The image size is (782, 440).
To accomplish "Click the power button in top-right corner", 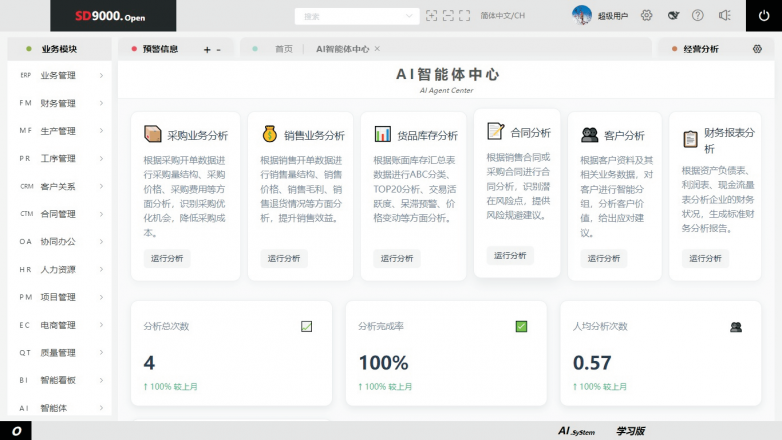I will pos(764,16).
